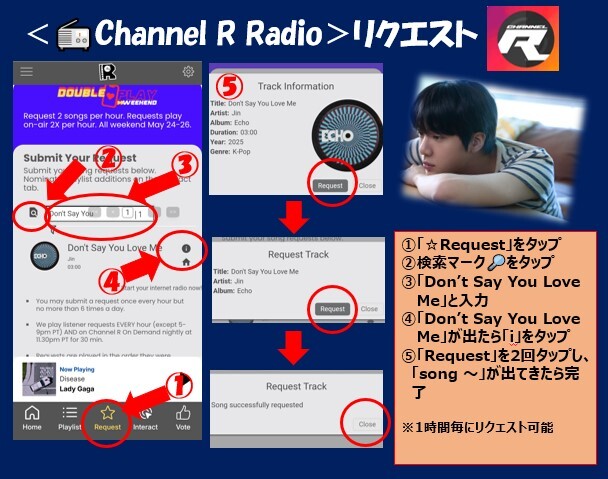Click 'Genre: K-Pop' in Track Information
The image size is (608, 479).
pos(230,152)
